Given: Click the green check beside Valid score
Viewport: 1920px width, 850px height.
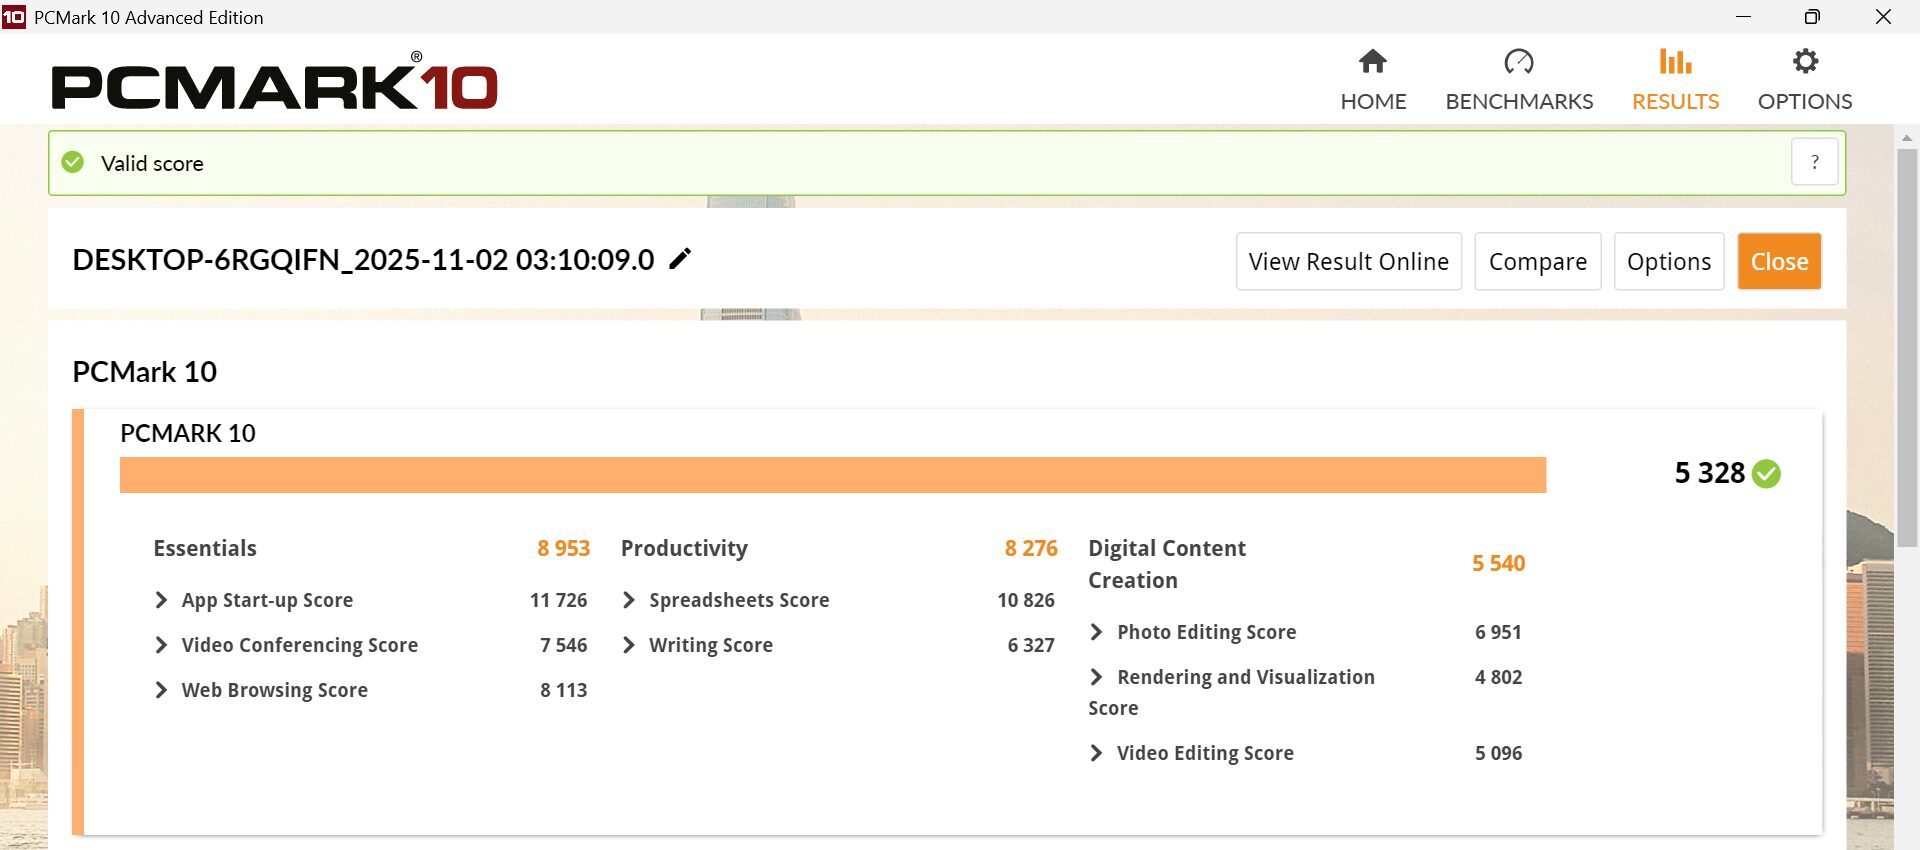Looking at the screenshot, I should [73, 162].
